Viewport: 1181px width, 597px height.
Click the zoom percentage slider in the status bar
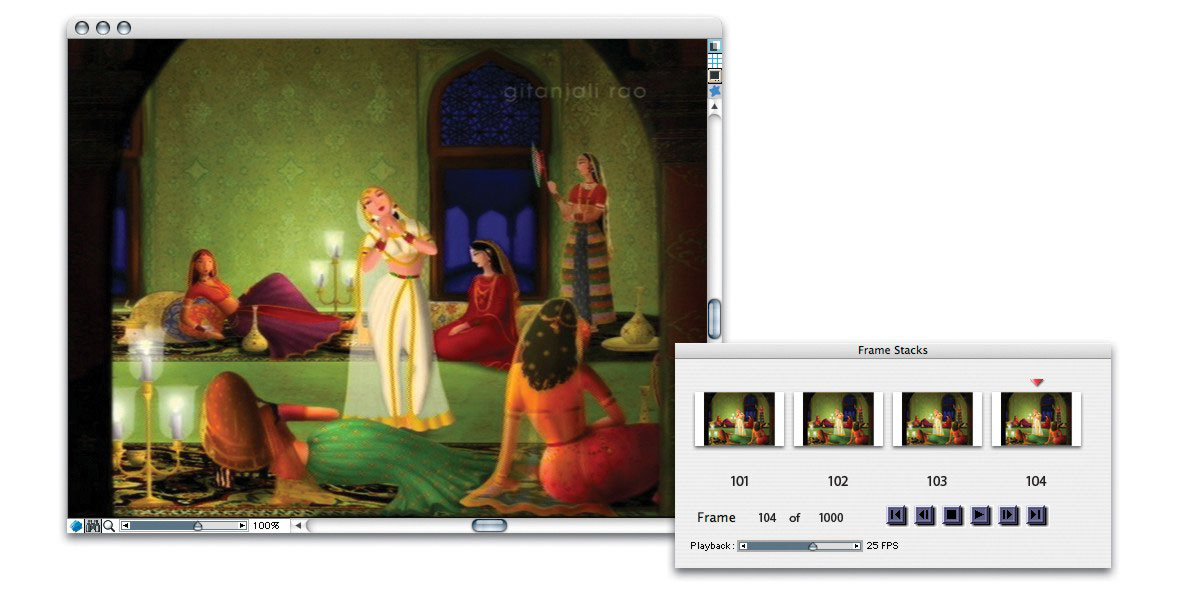pos(198,525)
